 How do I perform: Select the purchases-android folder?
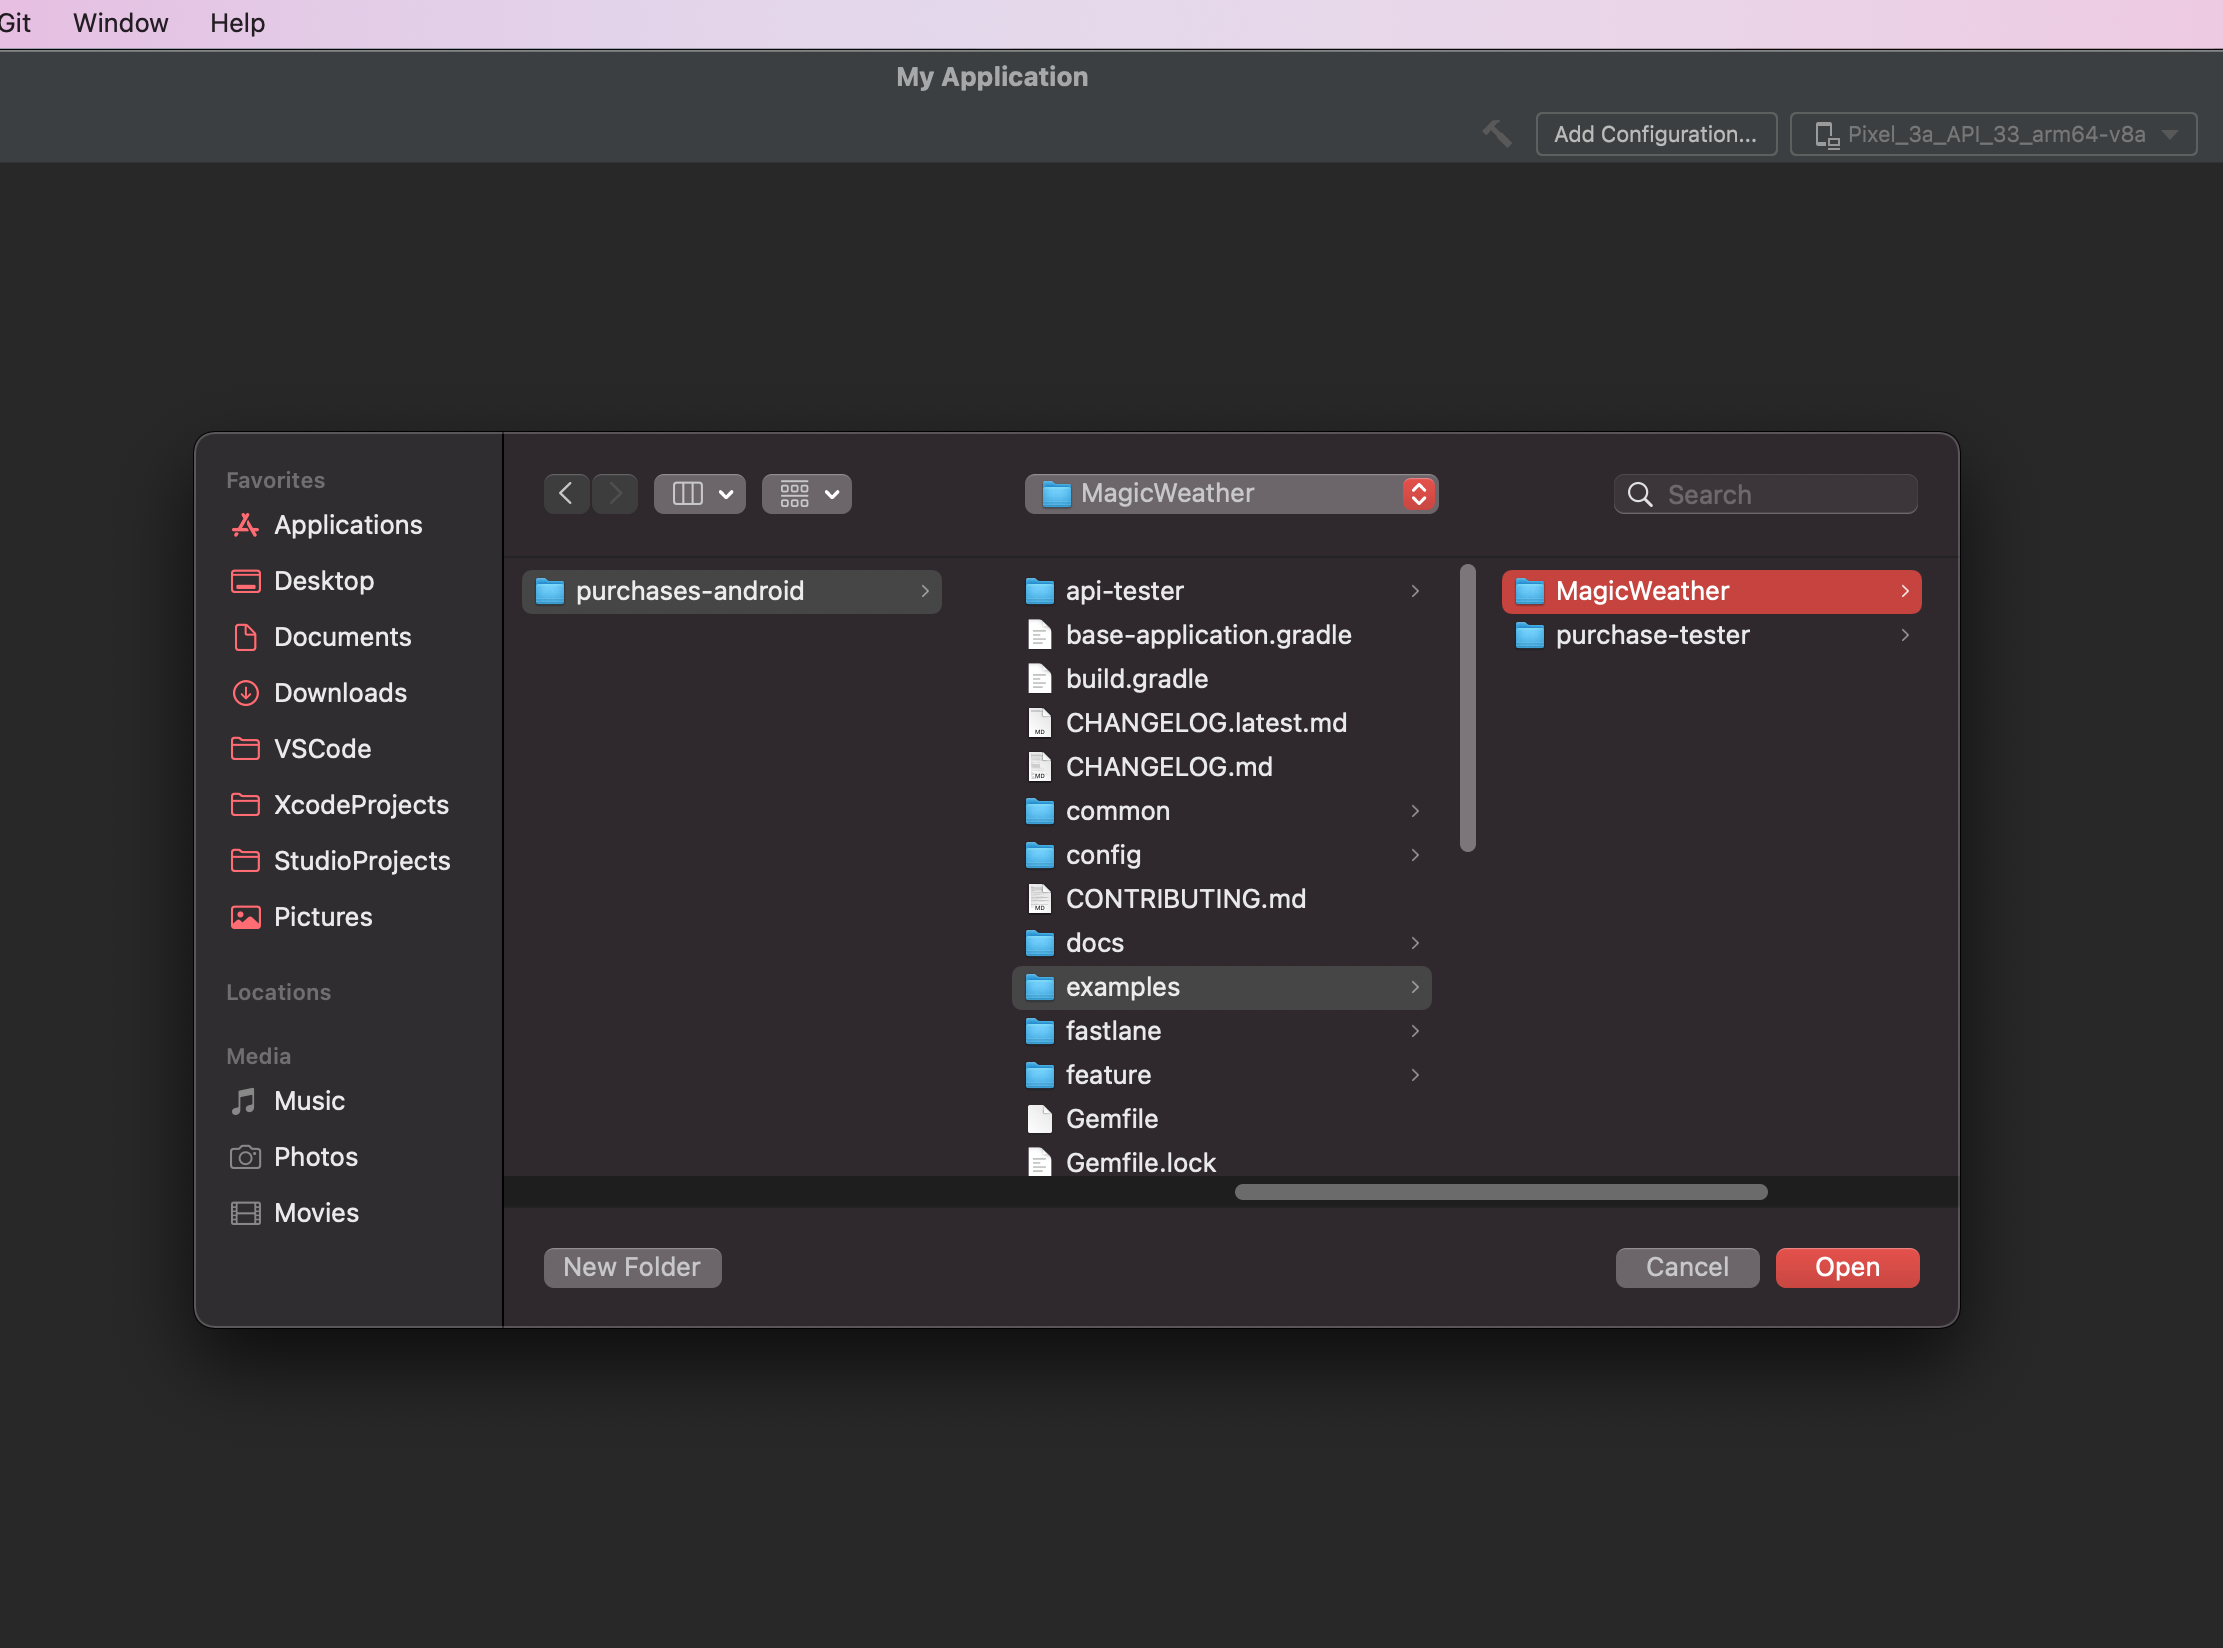click(731, 591)
